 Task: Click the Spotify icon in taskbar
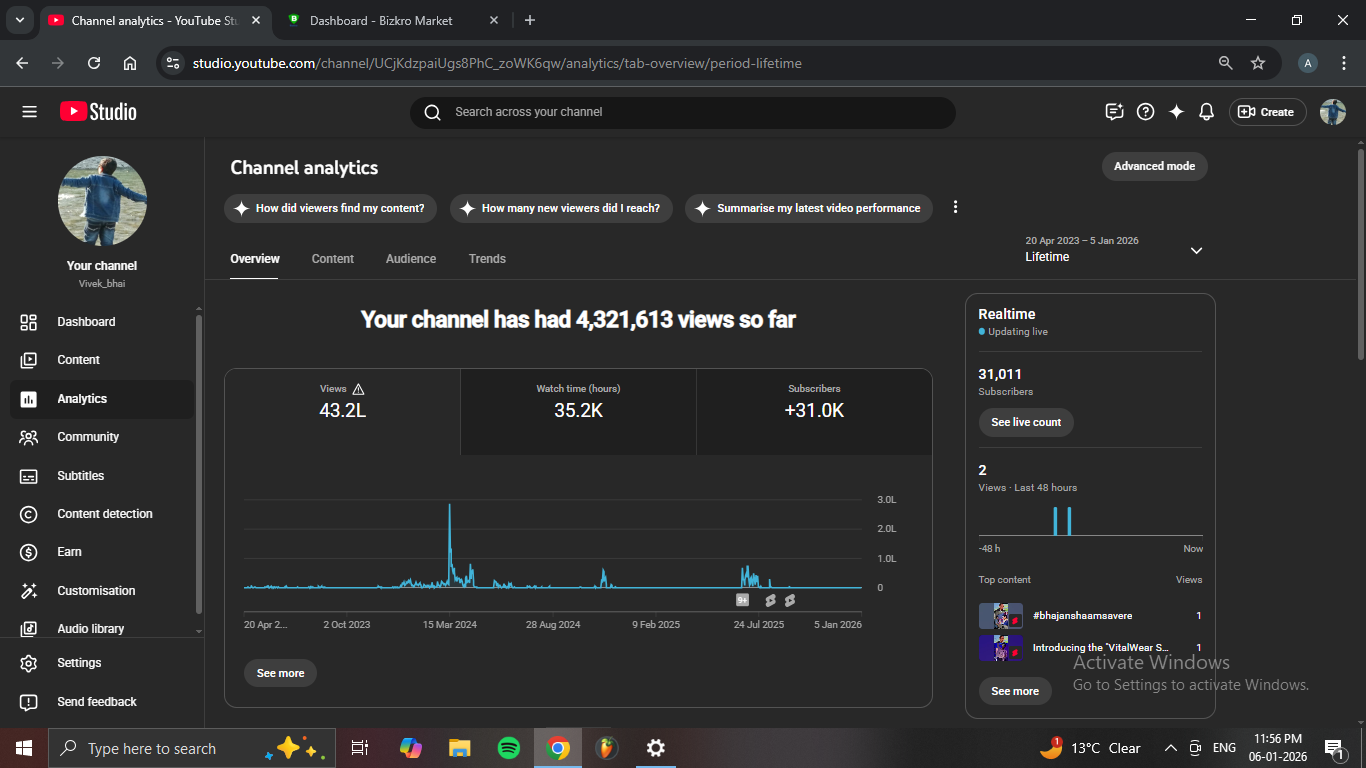[508, 748]
